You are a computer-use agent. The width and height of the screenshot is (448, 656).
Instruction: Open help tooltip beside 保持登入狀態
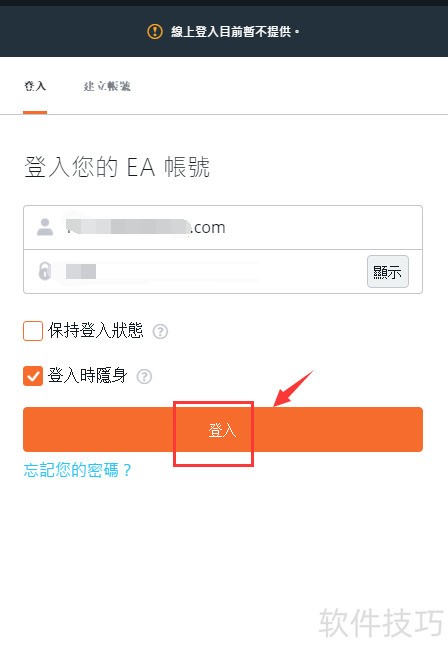coord(160,332)
